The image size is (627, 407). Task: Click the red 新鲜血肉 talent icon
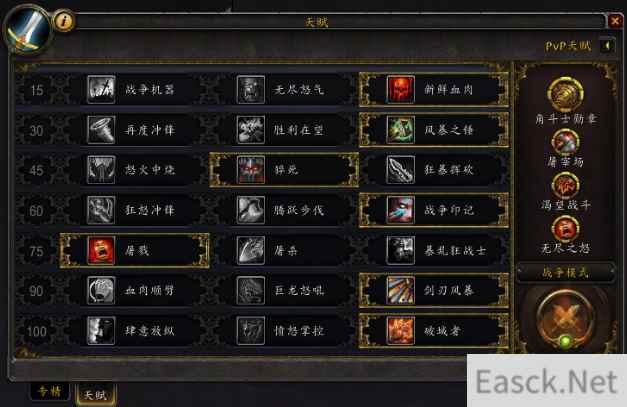401,90
